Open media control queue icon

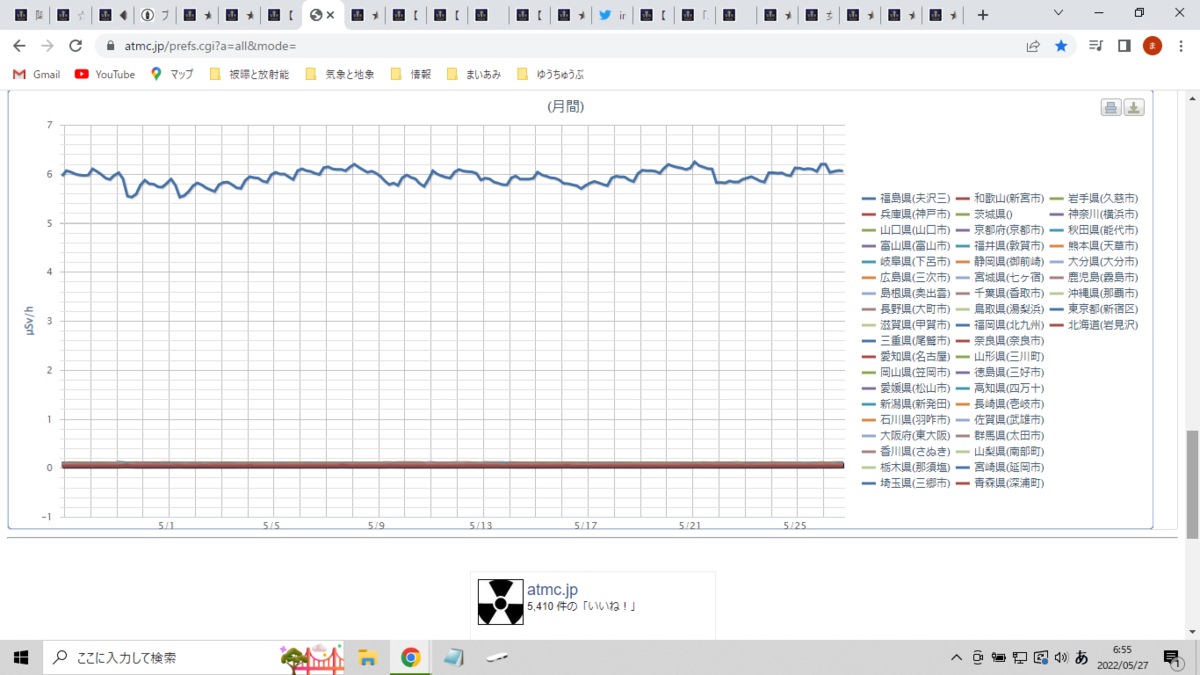pos(1097,46)
